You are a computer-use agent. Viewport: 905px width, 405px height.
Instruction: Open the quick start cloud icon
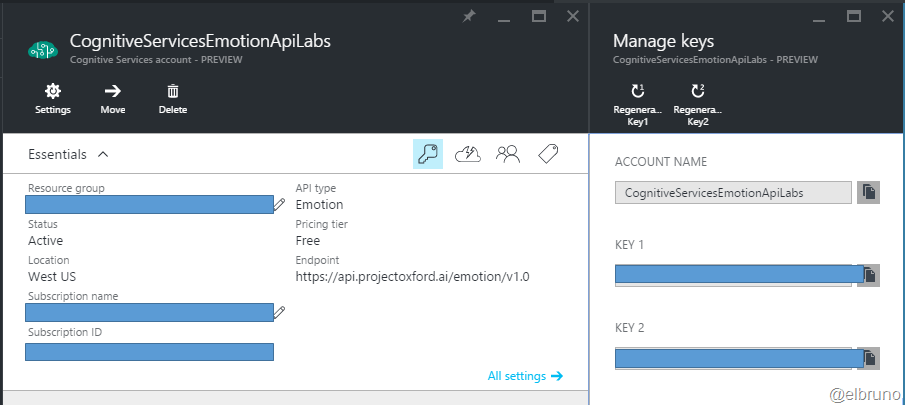point(468,154)
